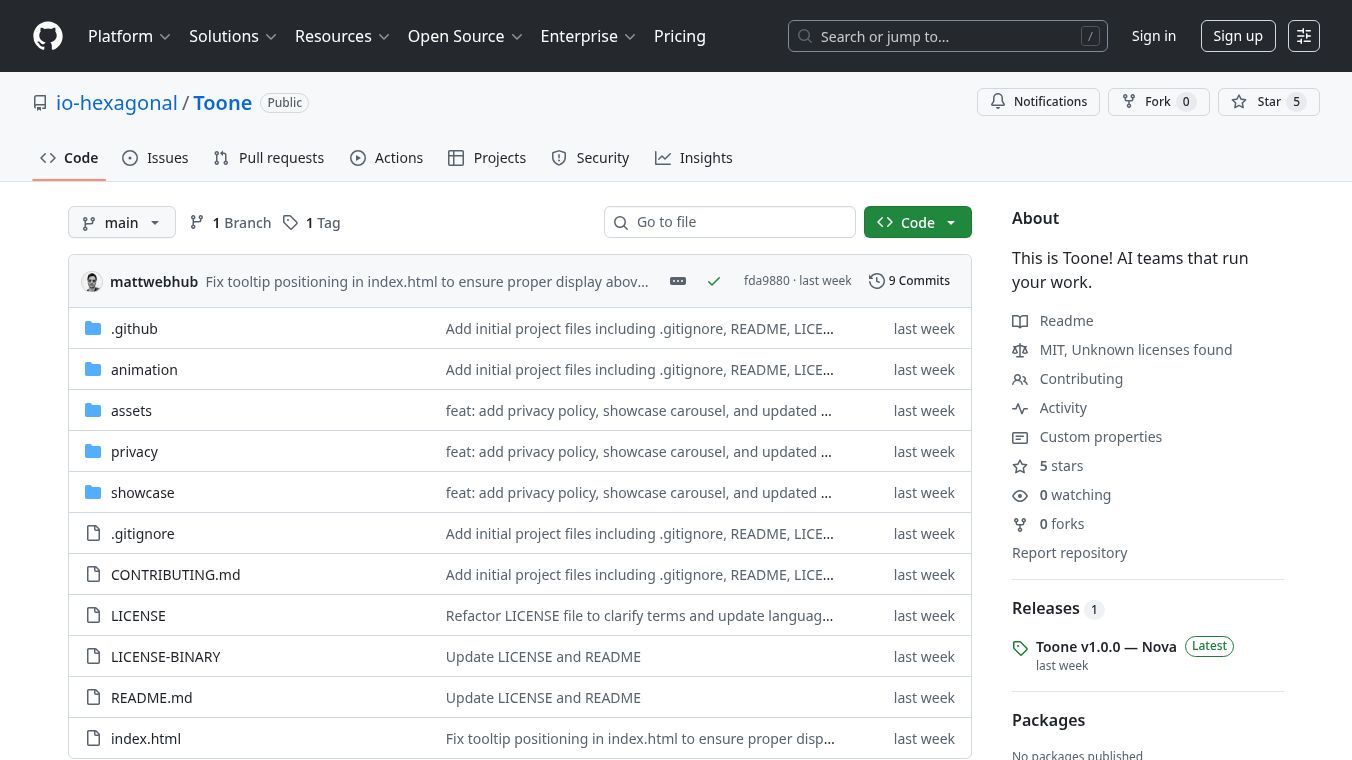Click the GitHub logo icon
The height and width of the screenshot is (760, 1352).
click(x=48, y=36)
